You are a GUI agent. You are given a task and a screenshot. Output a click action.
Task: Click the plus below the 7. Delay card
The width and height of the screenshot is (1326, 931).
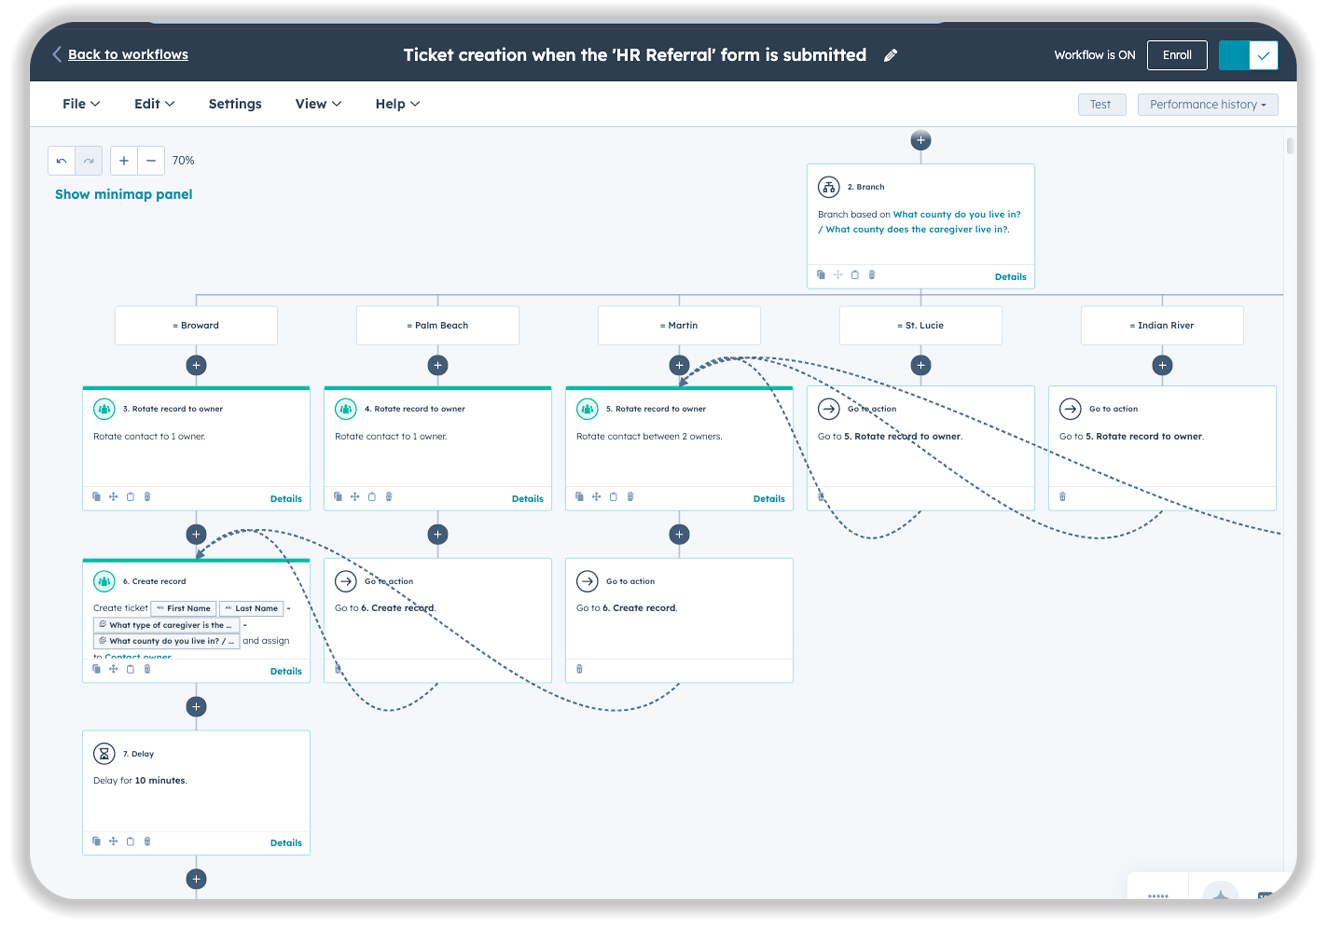196,879
